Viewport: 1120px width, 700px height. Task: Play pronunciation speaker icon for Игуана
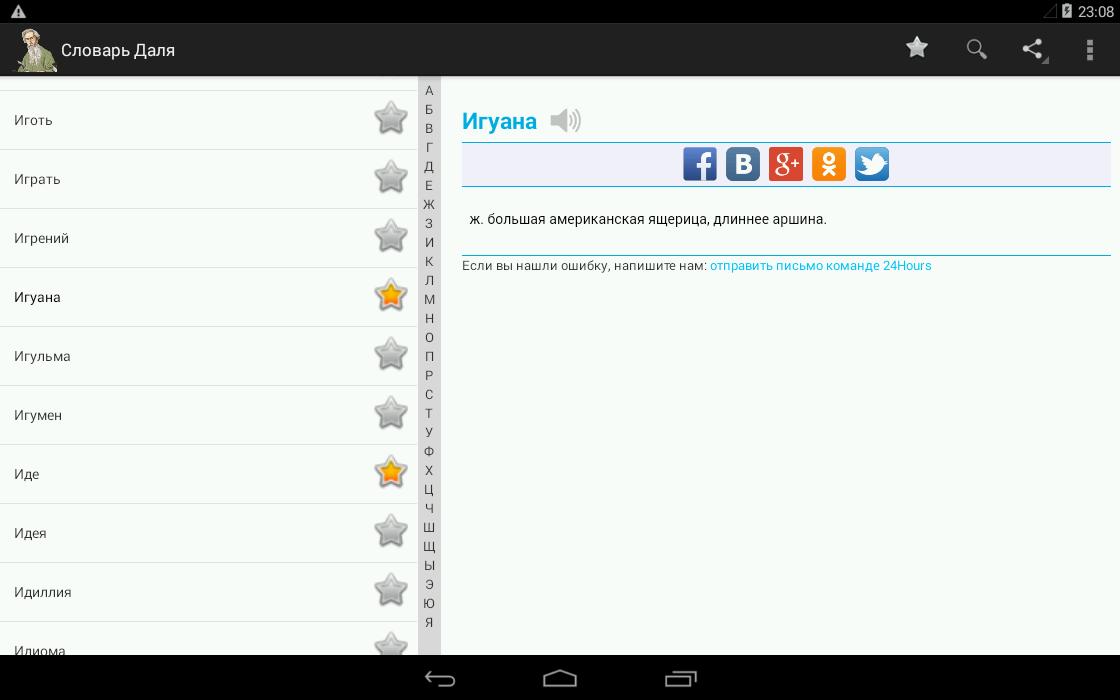pyautogui.click(x=565, y=121)
